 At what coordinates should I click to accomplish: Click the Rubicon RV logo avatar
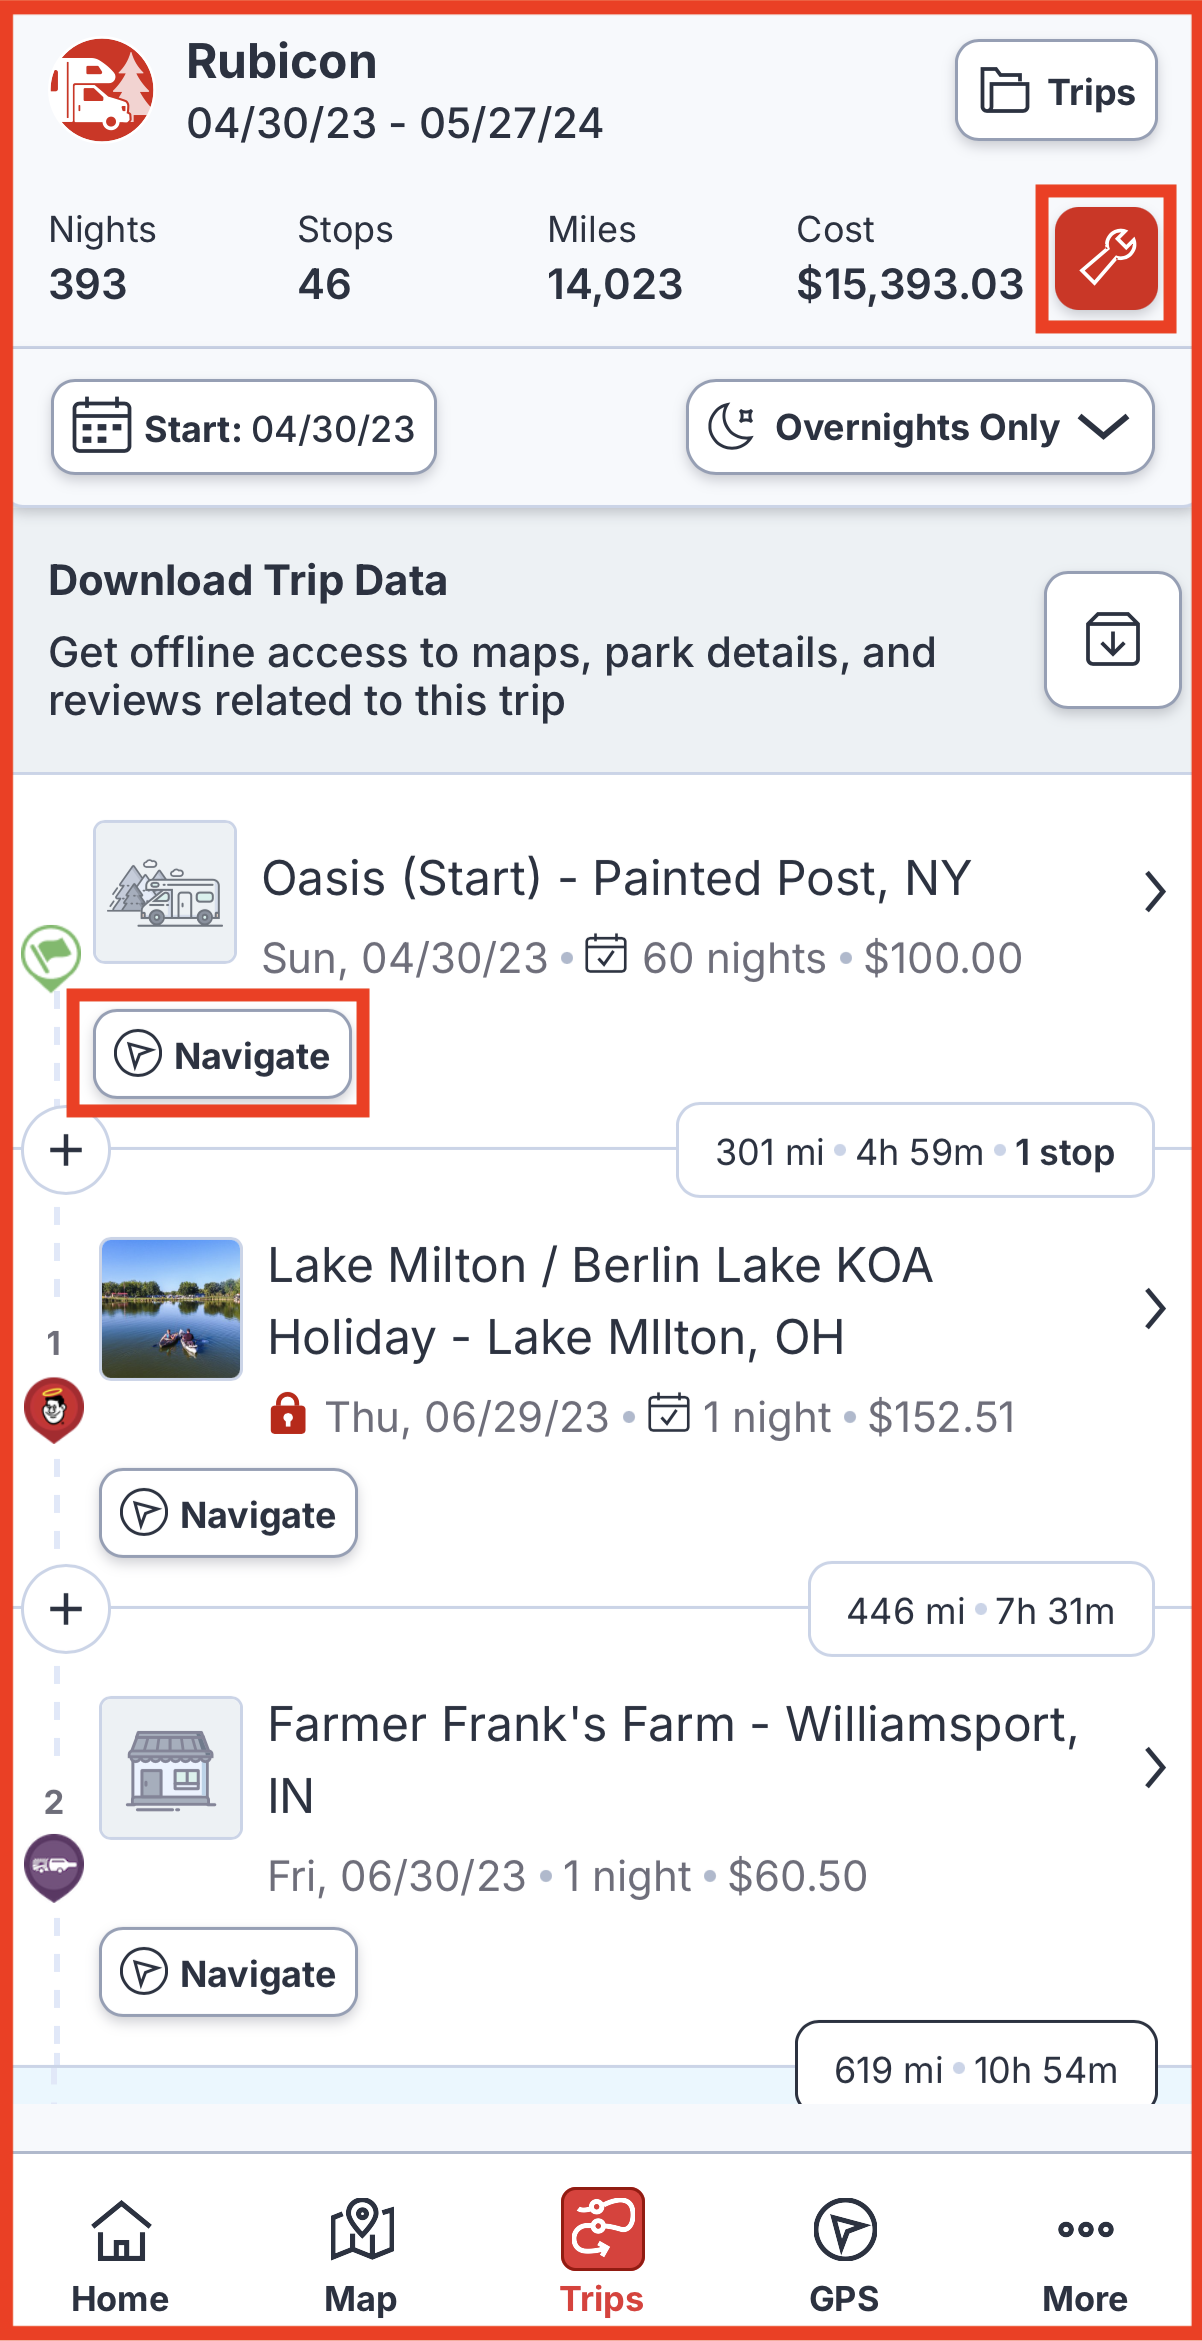tap(102, 90)
